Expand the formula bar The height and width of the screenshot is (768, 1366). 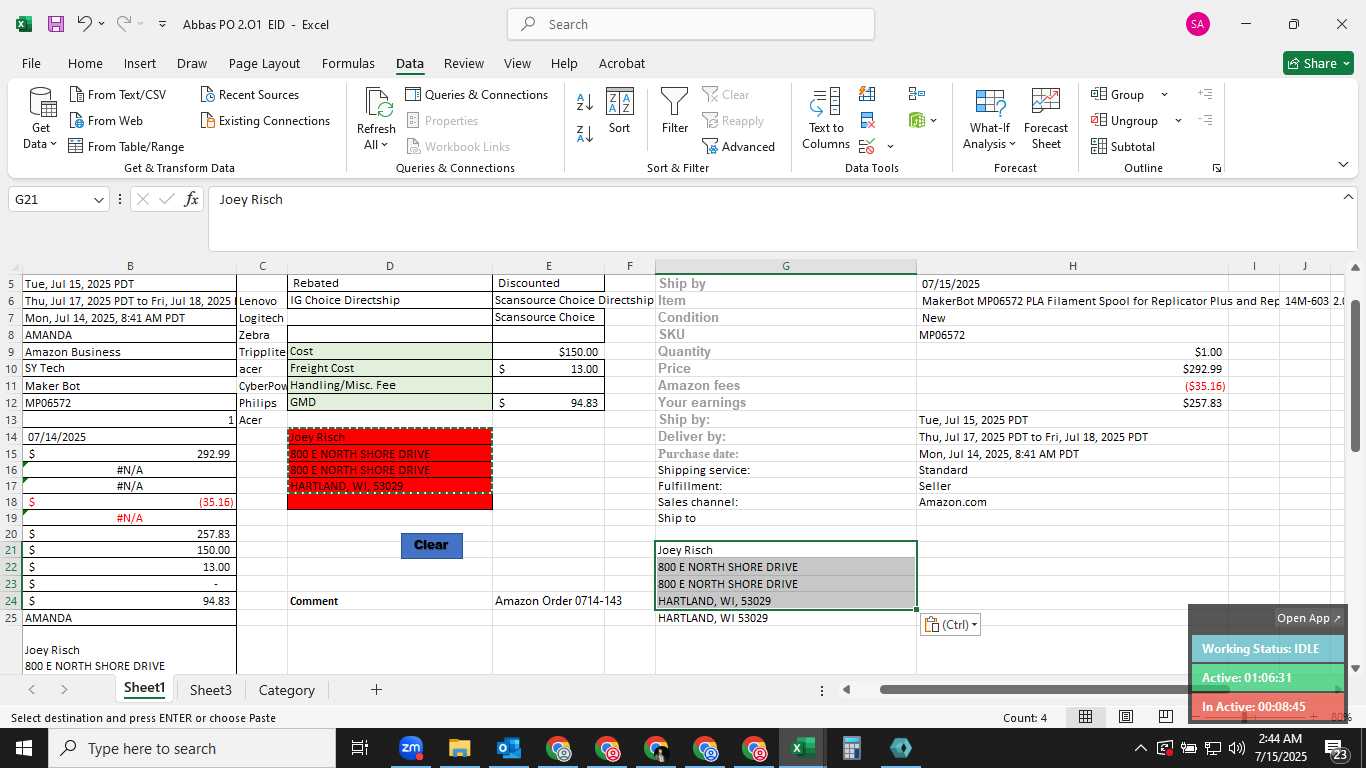(1348, 198)
